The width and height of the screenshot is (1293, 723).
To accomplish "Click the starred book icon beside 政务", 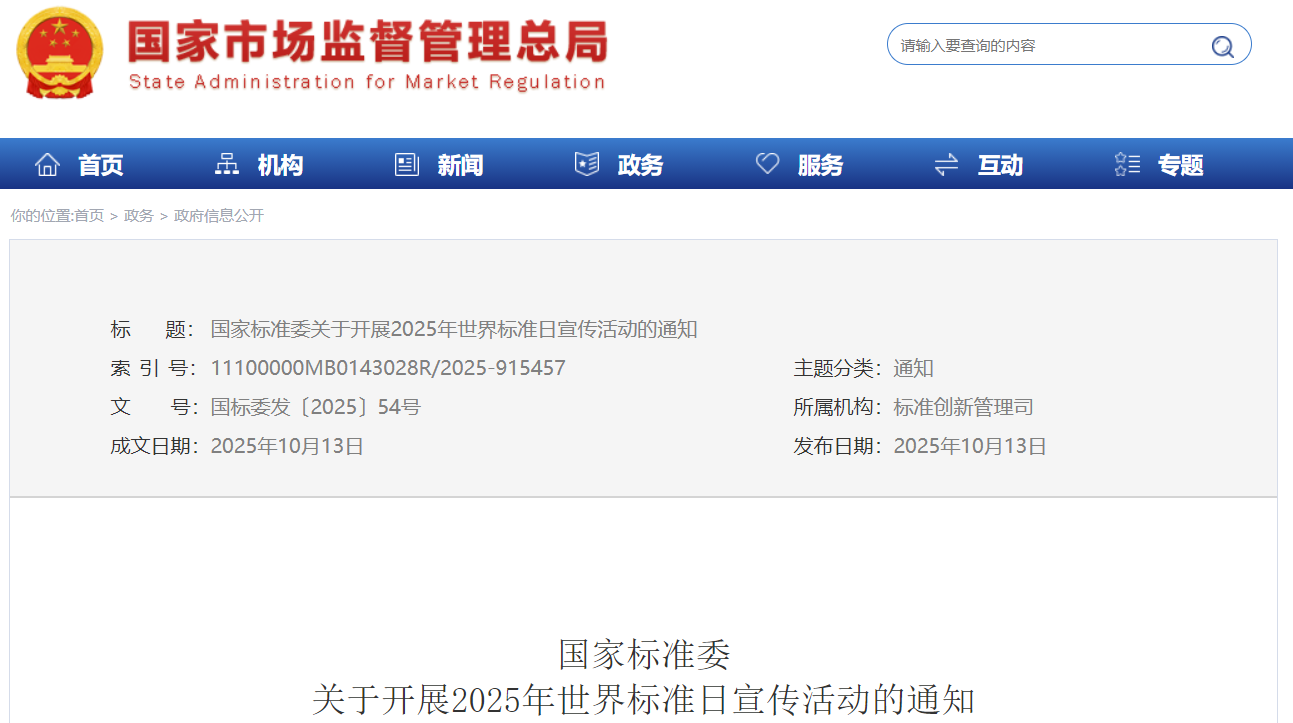I will (587, 165).
